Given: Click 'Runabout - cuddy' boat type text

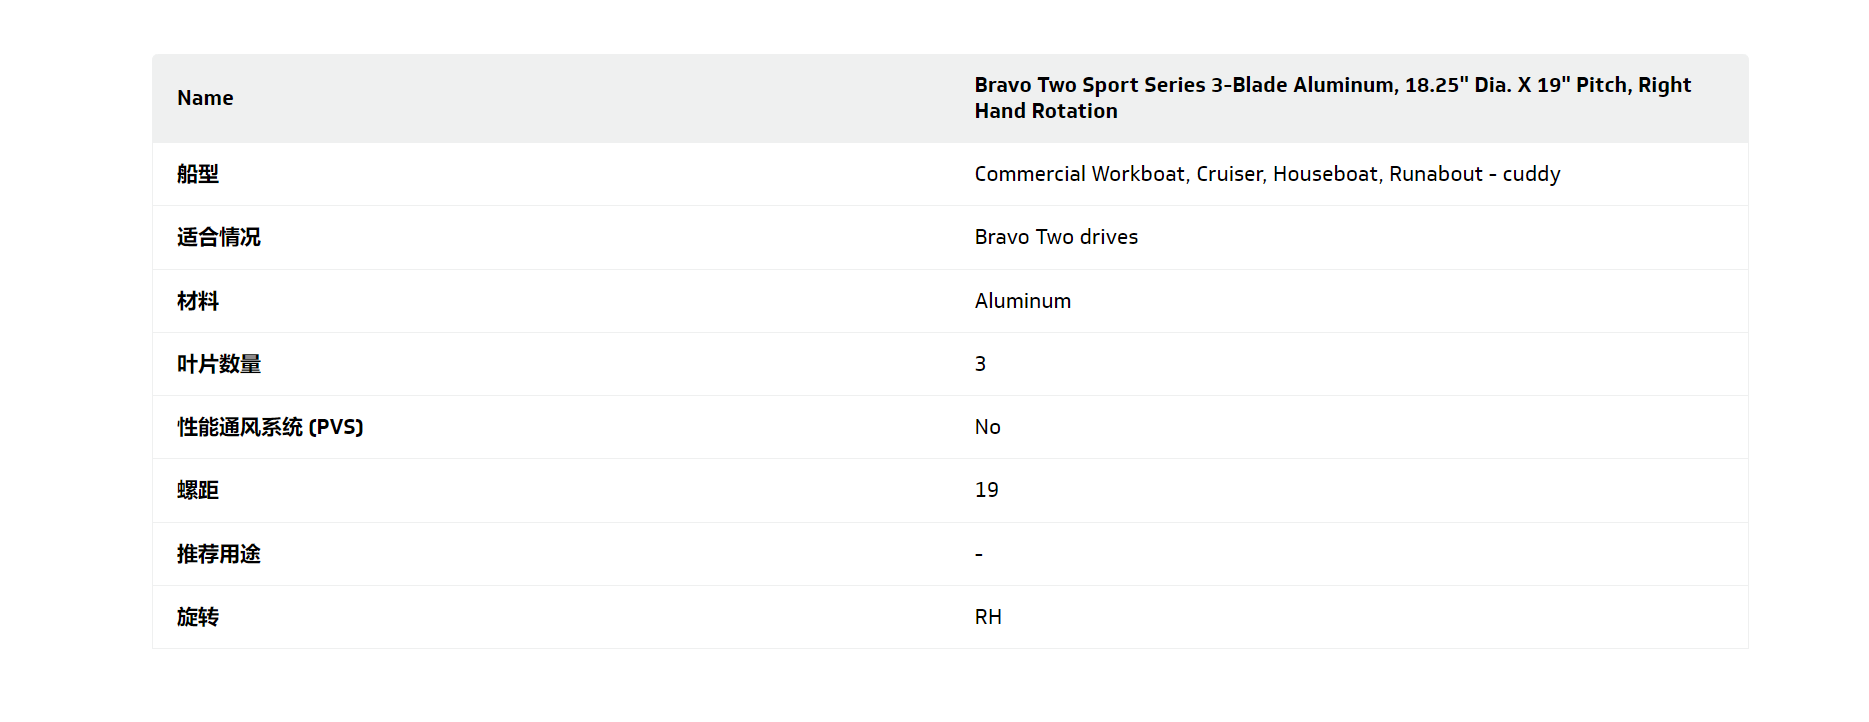Looking at the screenshot, I should (x=1474, y=174).
